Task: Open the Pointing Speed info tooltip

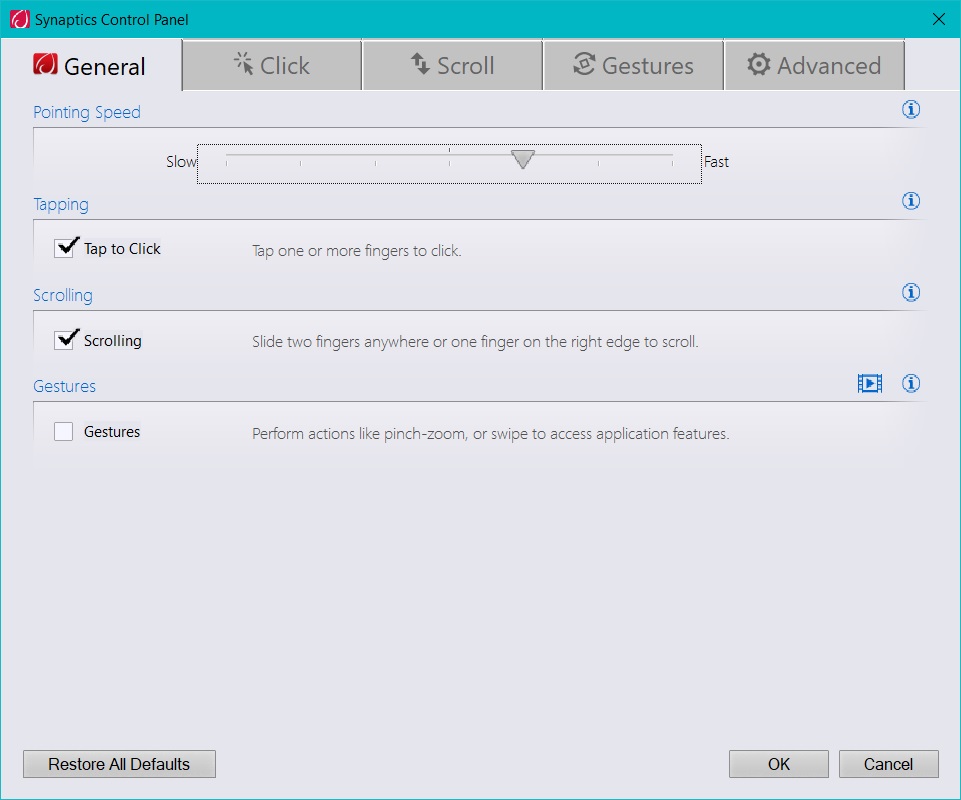Action: [x=911, y=110]
